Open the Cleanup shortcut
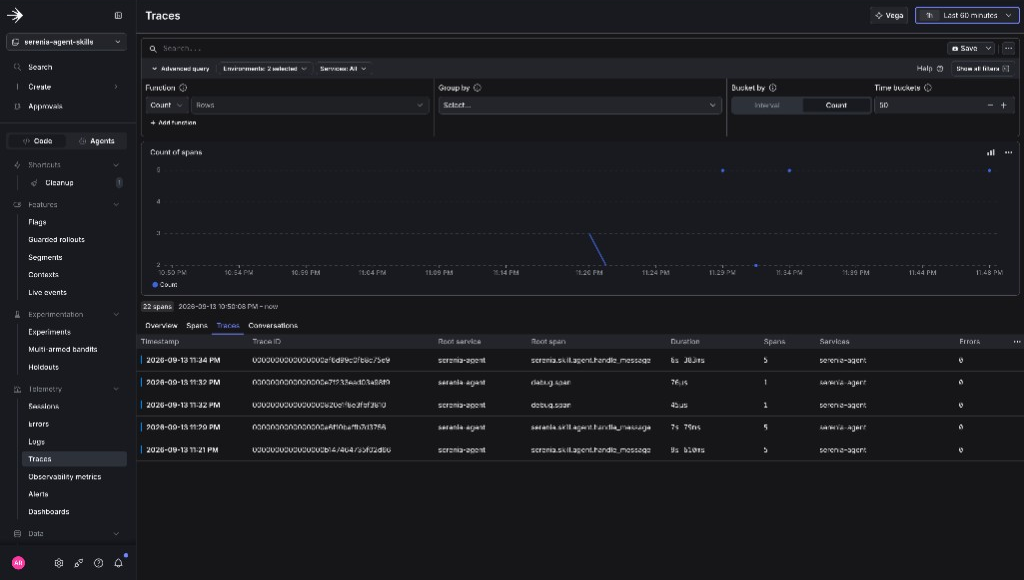Screen dimensions: 1024x580 (59, 183)
